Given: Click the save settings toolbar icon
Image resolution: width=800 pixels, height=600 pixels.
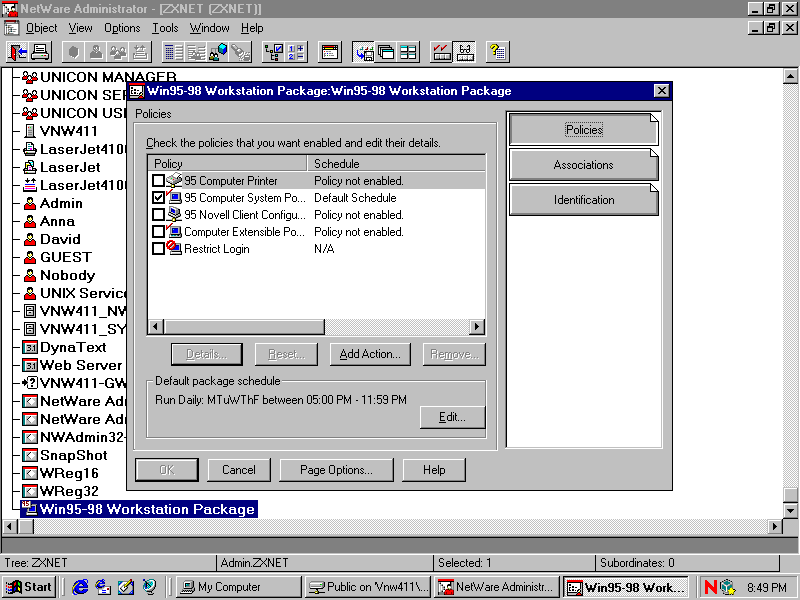Looking at the screenshot, I should 364,52.
